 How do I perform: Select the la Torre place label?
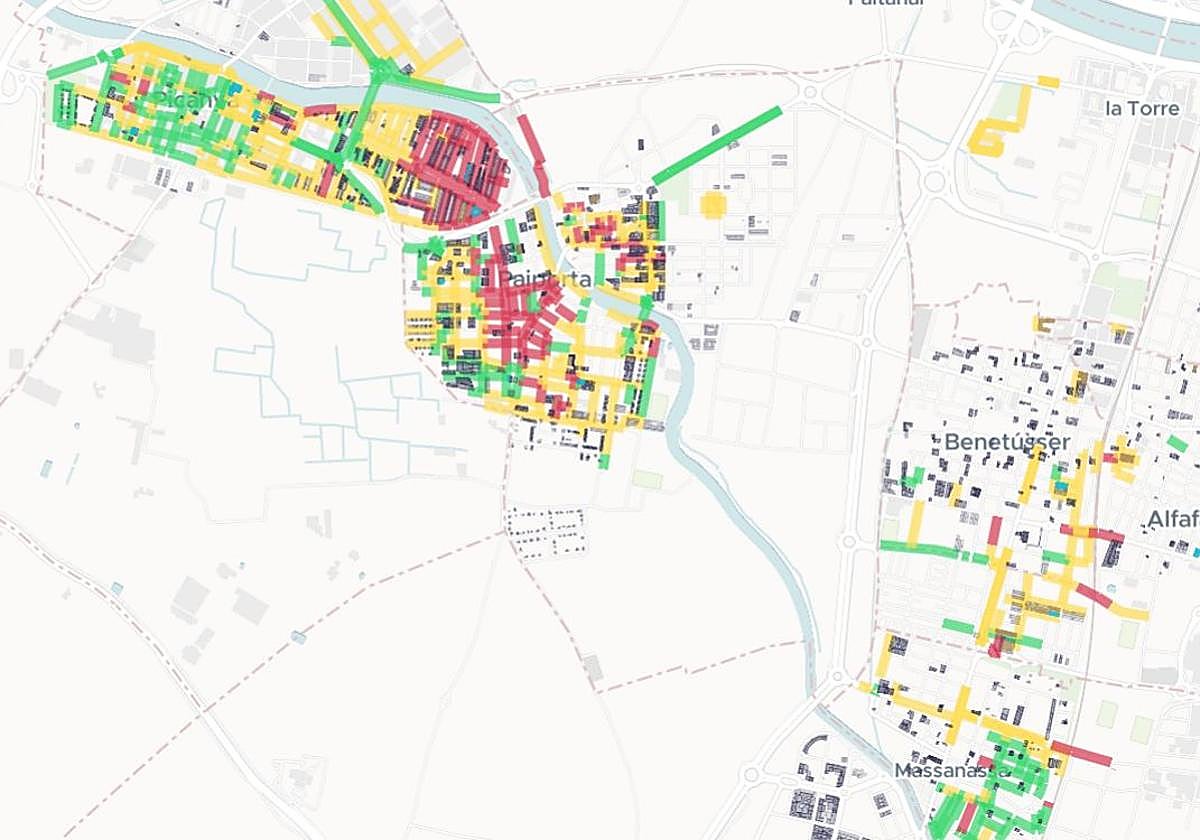[1142, 108]
